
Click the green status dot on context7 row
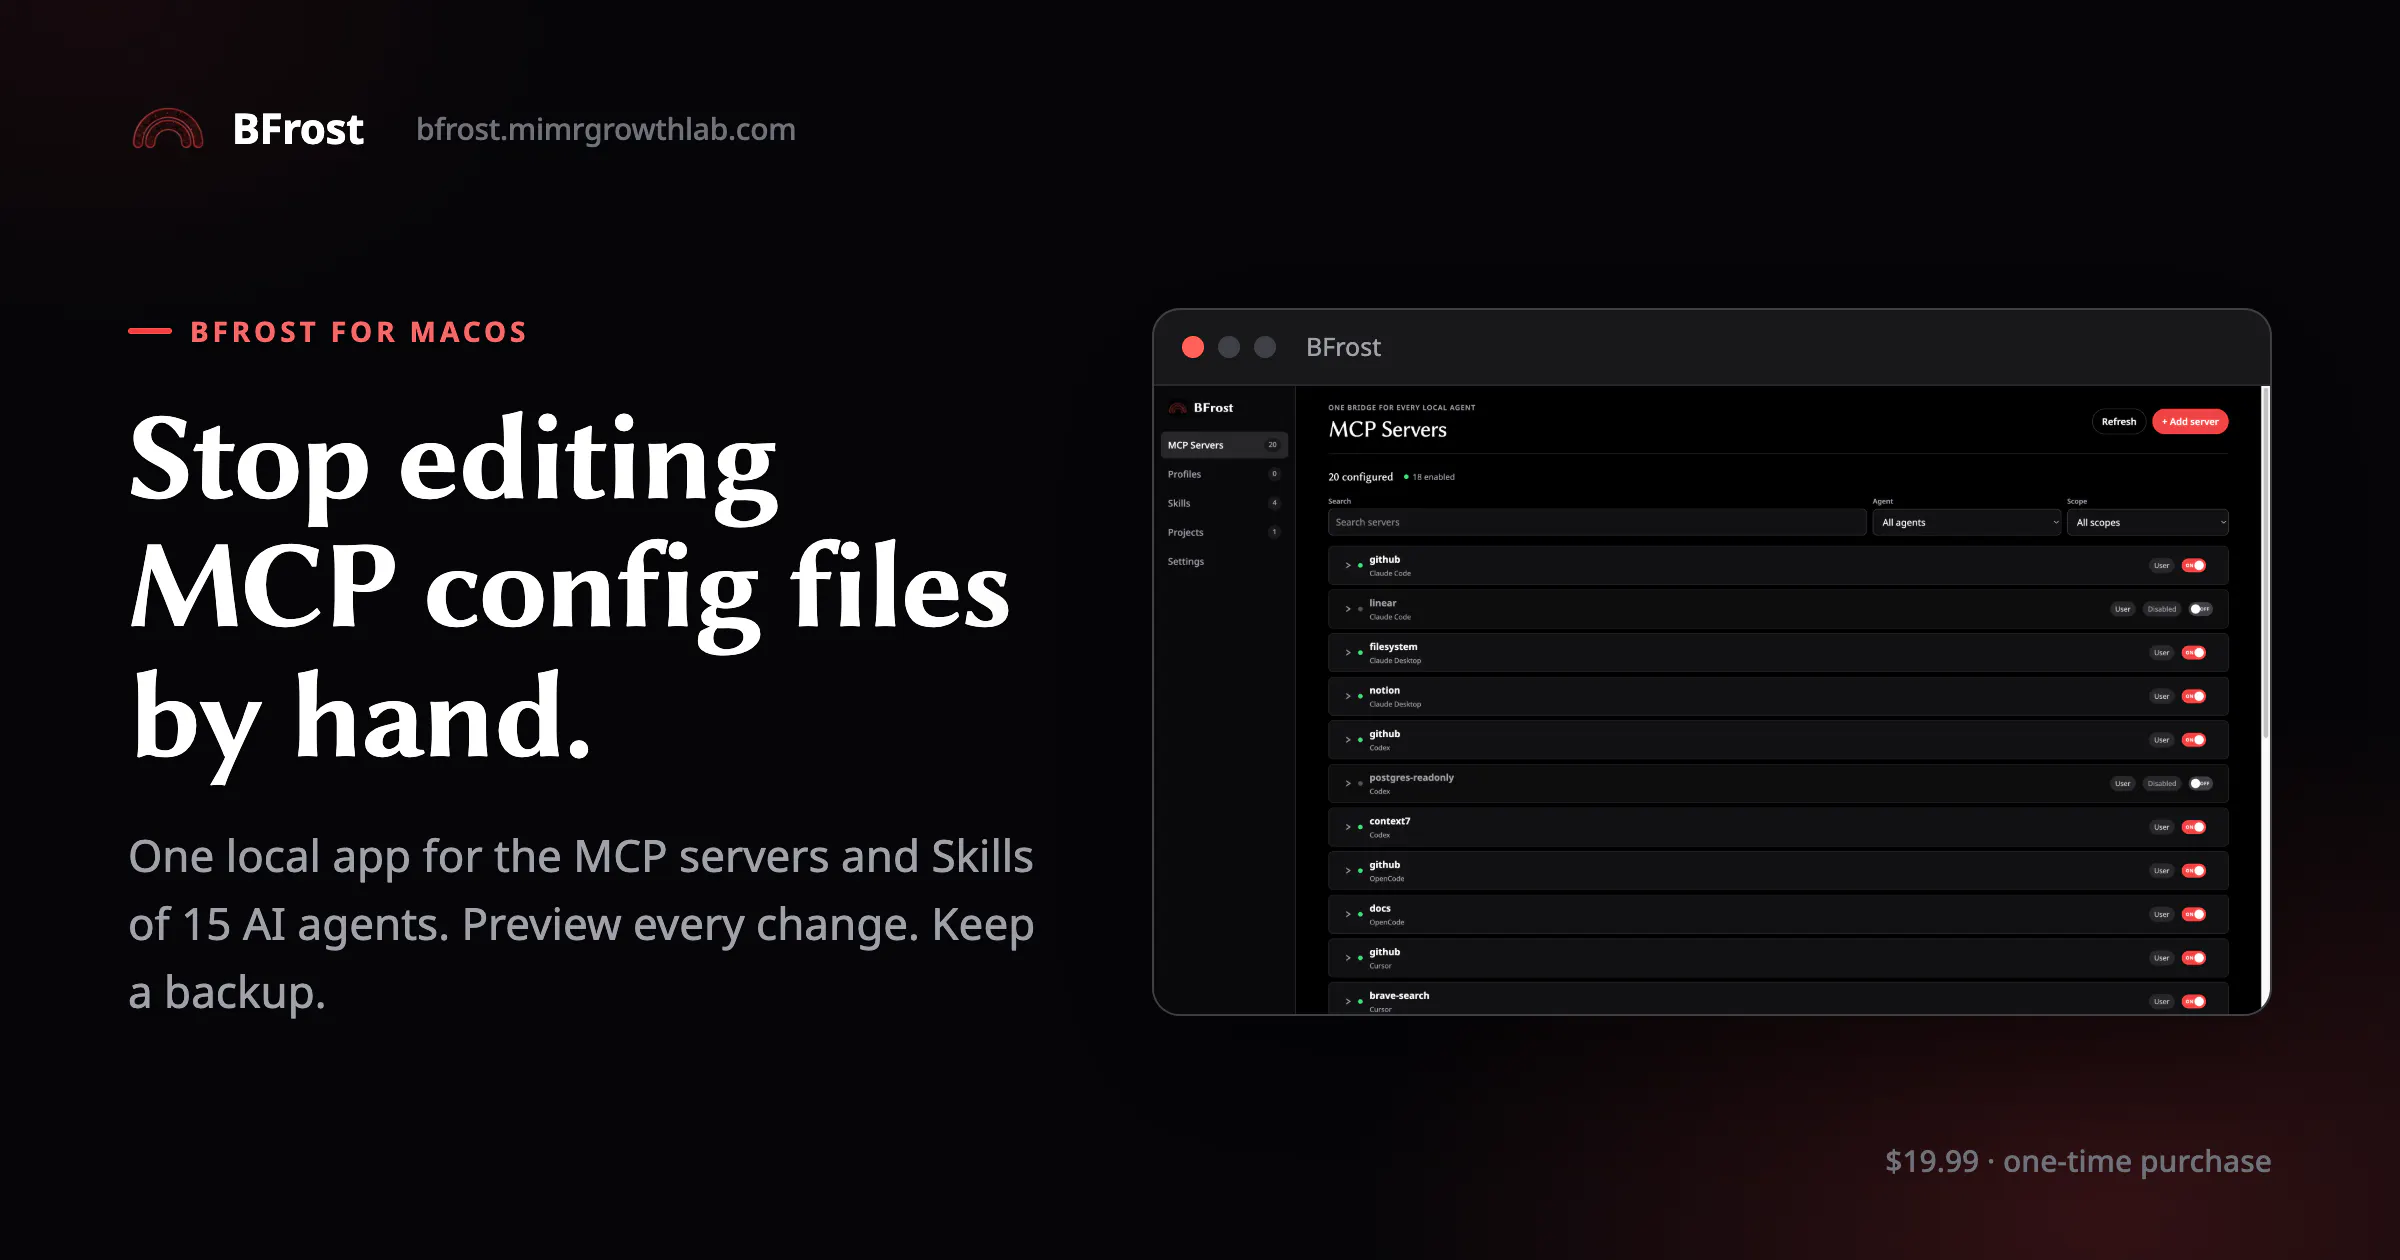[1360, 827]
